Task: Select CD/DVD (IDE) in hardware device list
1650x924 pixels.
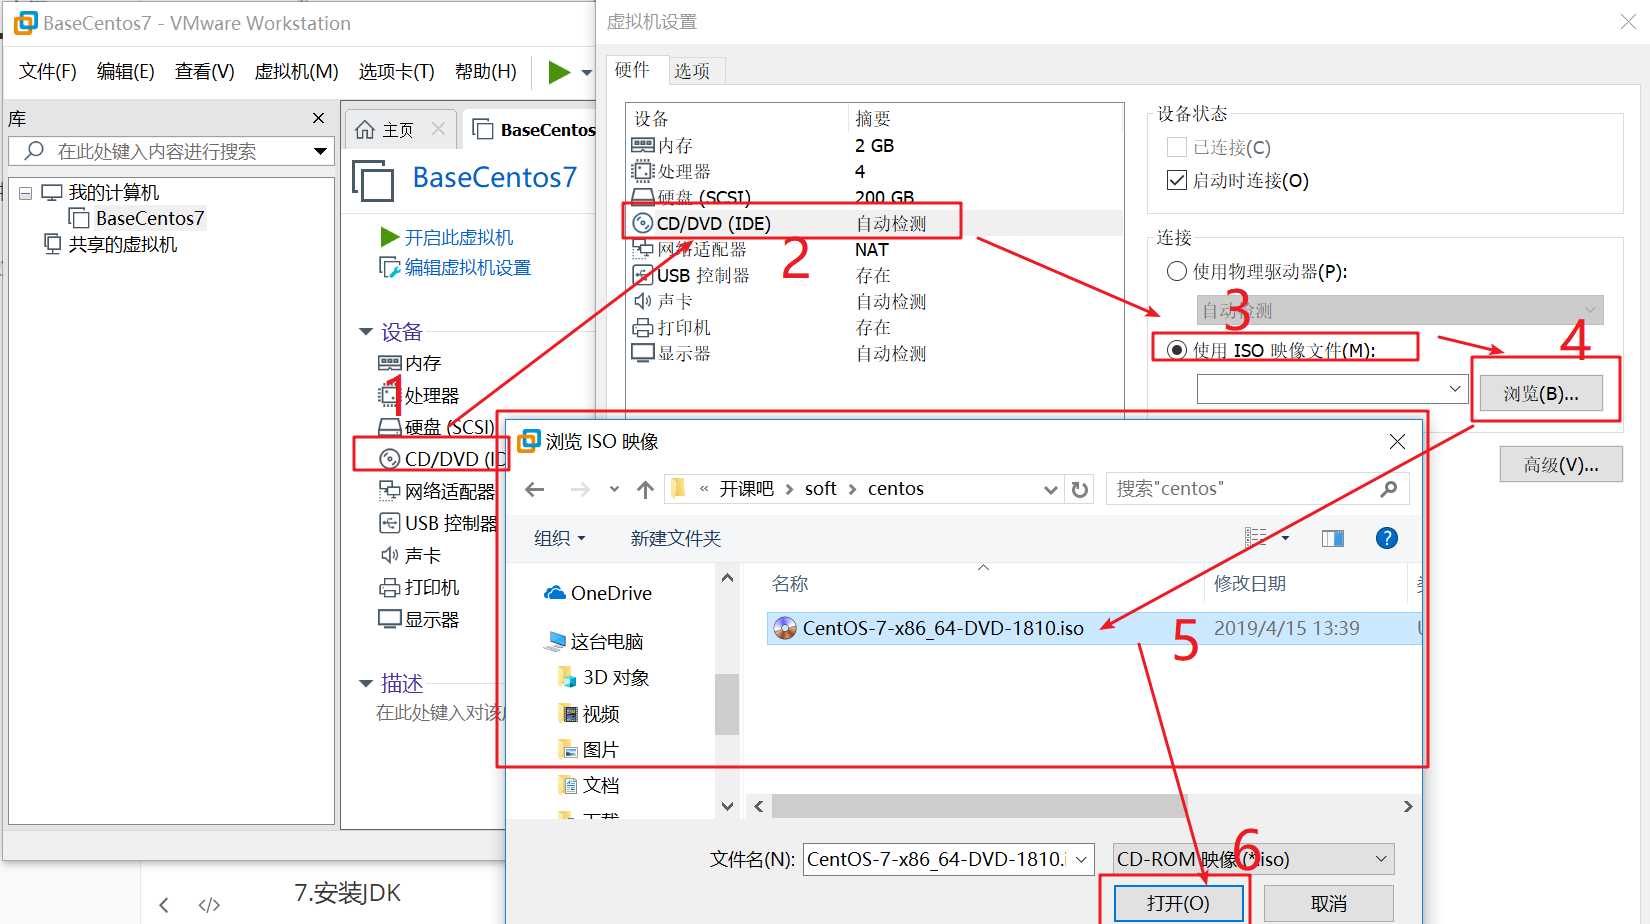Action: (875, 223)
